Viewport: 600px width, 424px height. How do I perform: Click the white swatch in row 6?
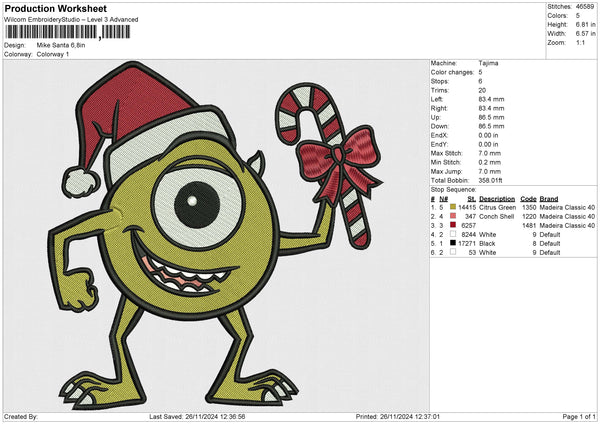pyautogui.click(x=453, y=252)
